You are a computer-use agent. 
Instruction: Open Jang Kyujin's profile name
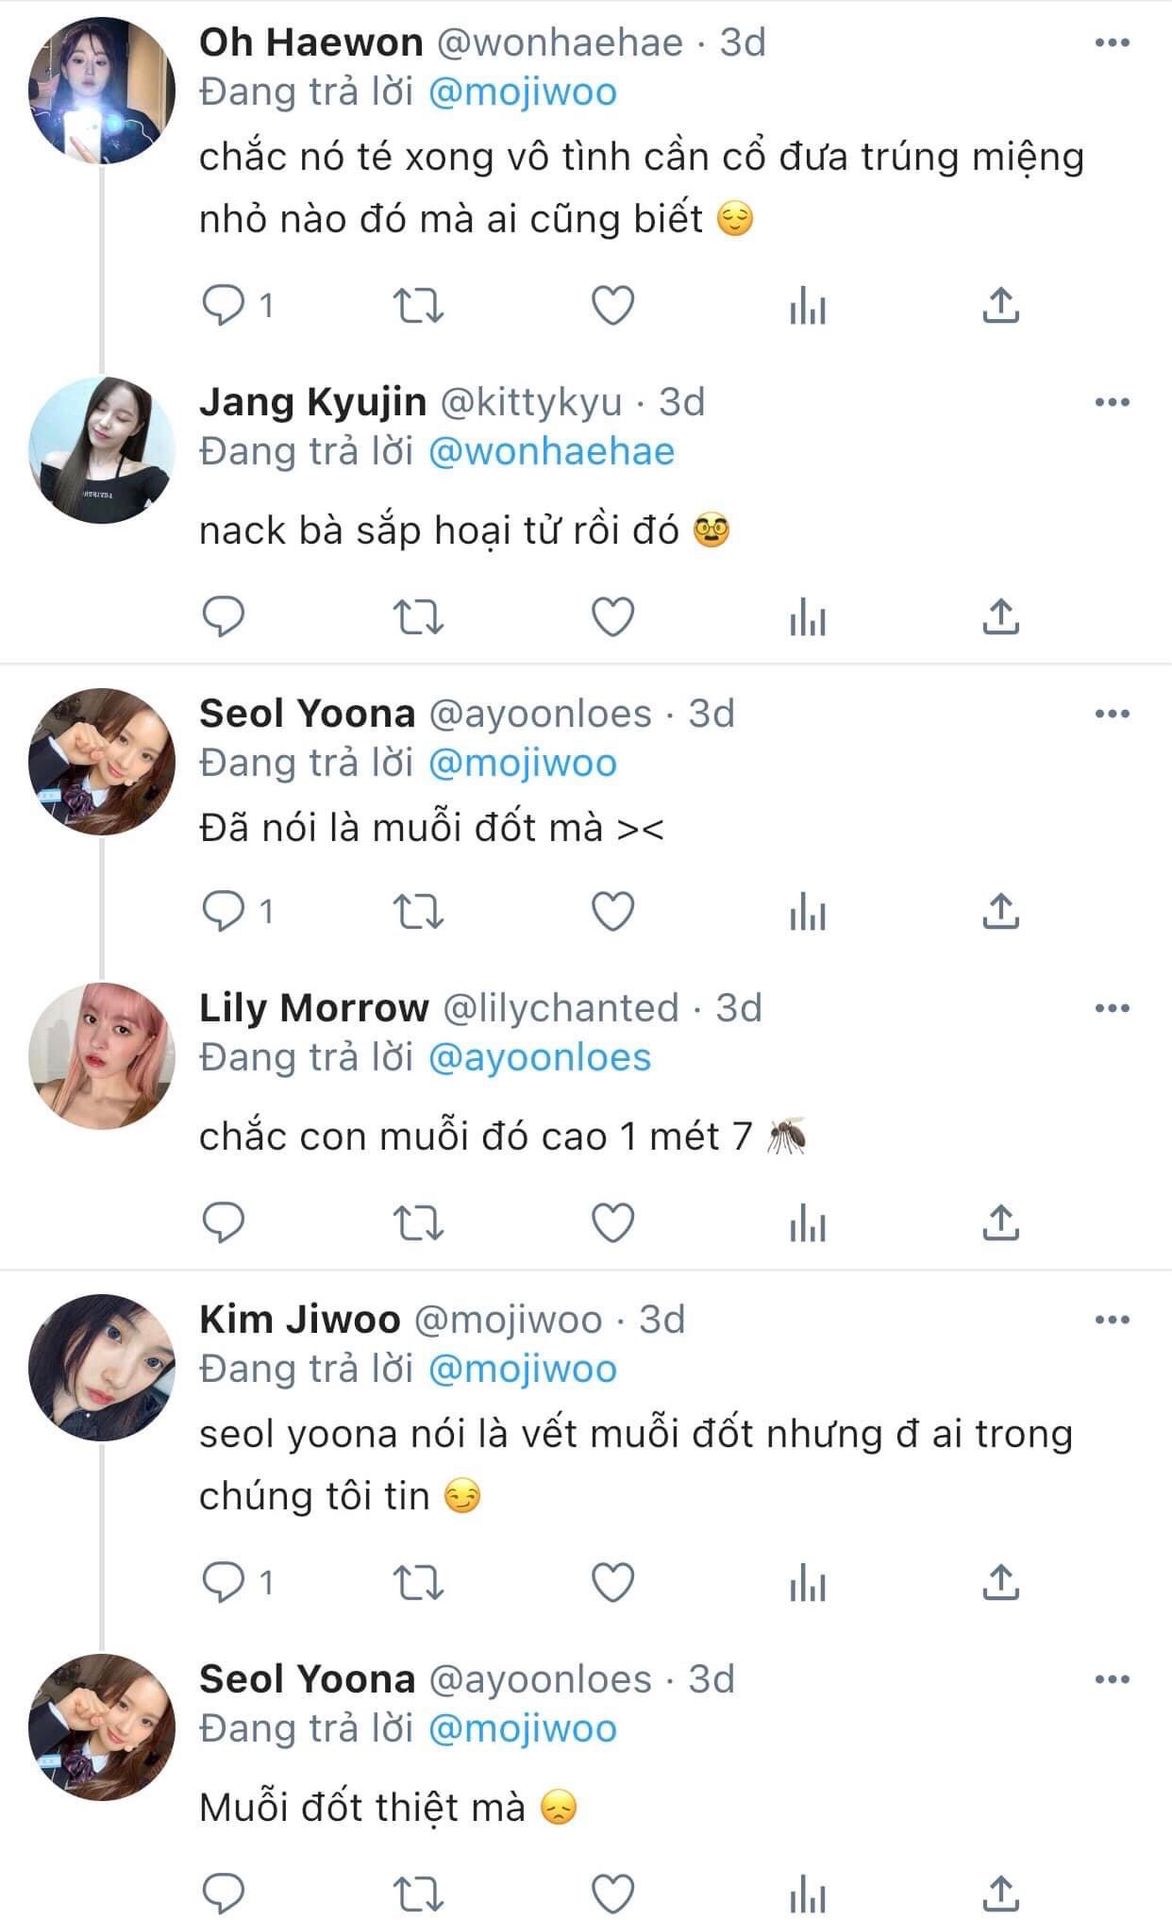click(313, 402)
